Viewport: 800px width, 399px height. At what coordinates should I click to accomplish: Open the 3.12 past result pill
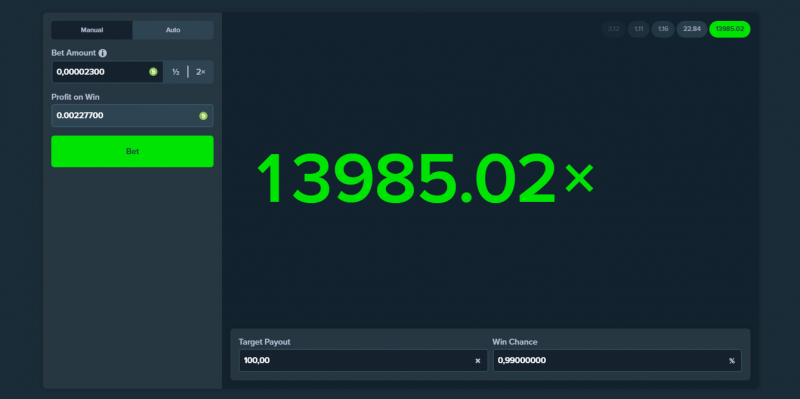tap(613, 29)
